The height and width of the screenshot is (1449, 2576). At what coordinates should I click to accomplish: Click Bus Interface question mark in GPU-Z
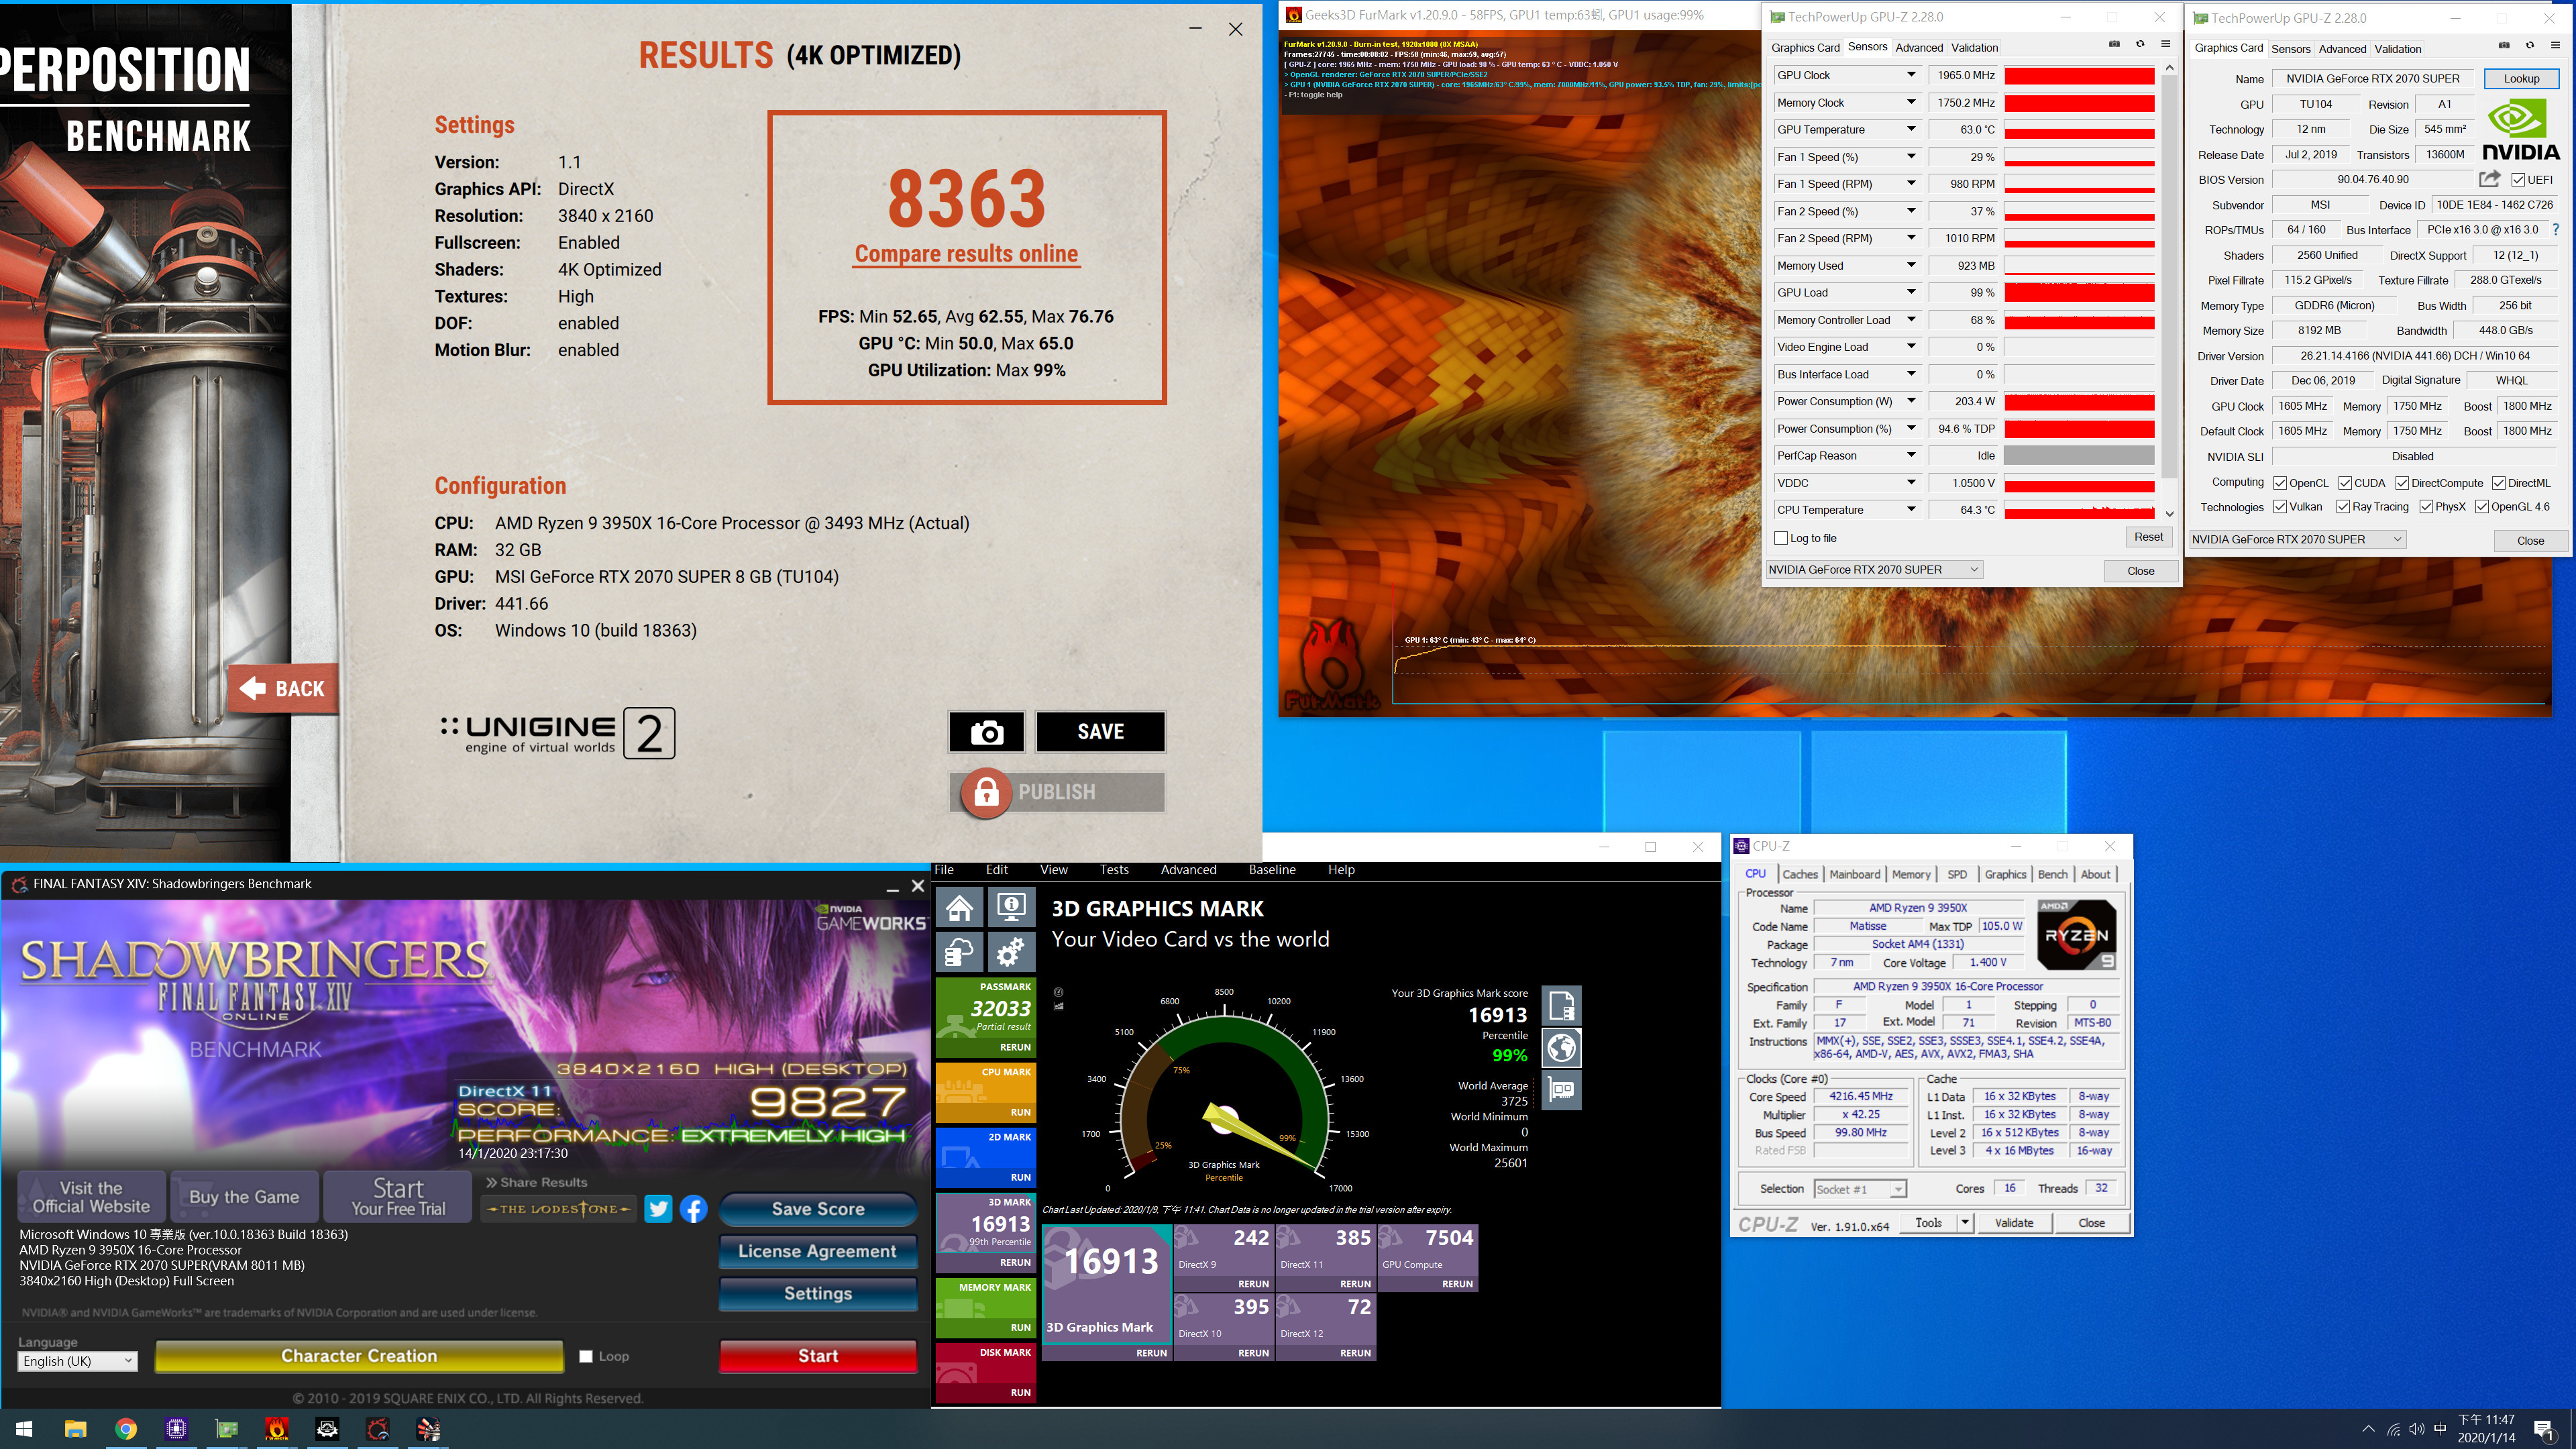tap(2556, 230)
